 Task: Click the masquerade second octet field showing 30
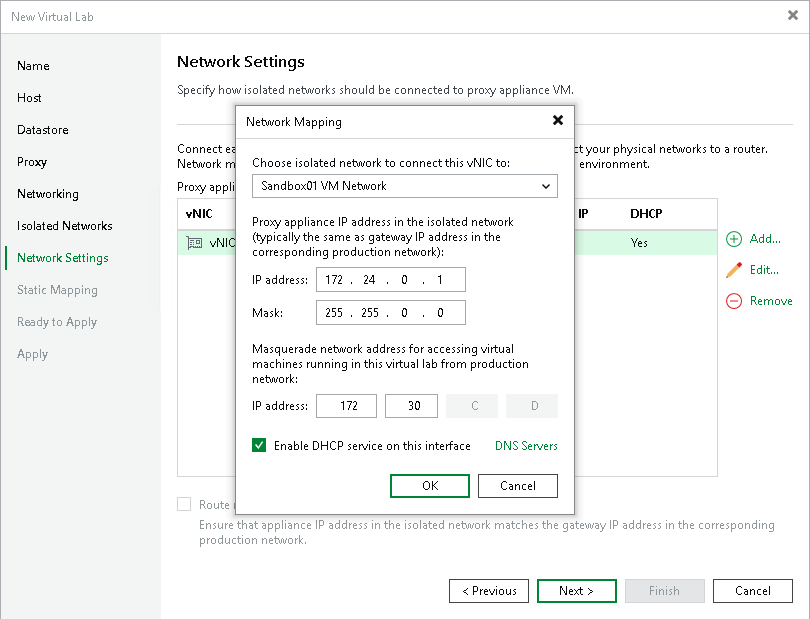tap(411, 406)
